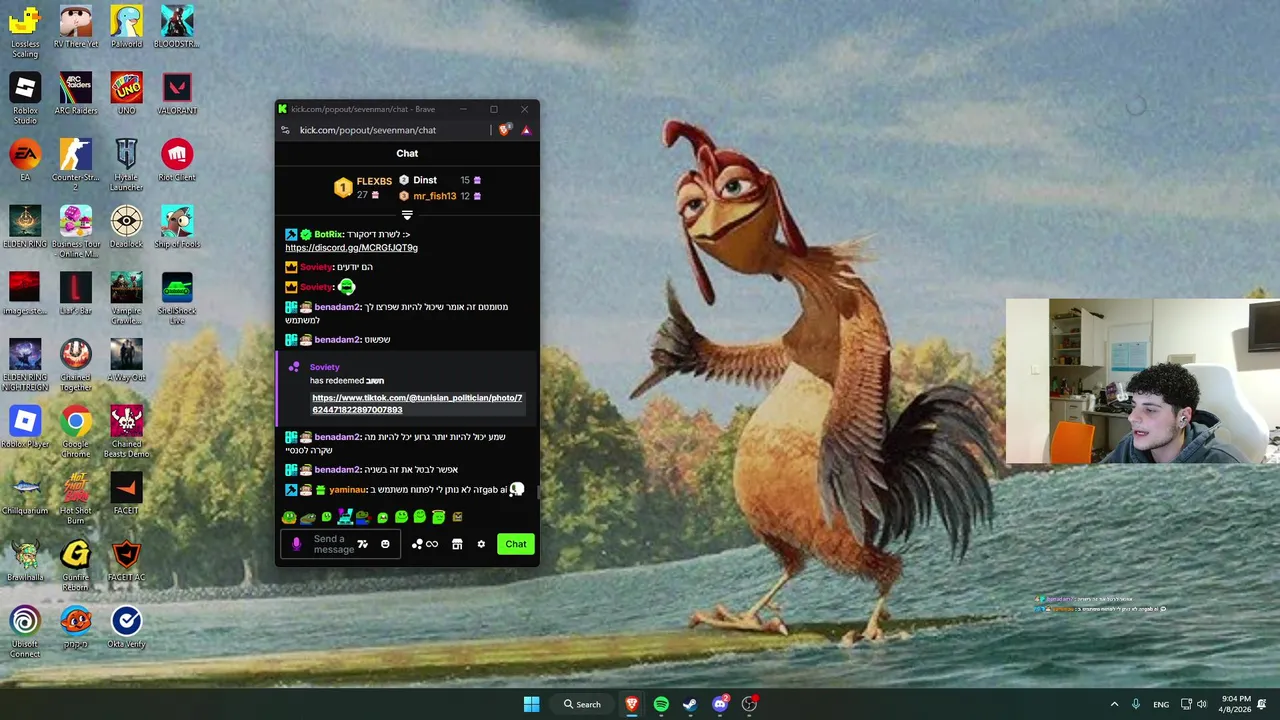Send message with green Chat button
This screenshot has height=720, width=1280.
tap(516, 544)
